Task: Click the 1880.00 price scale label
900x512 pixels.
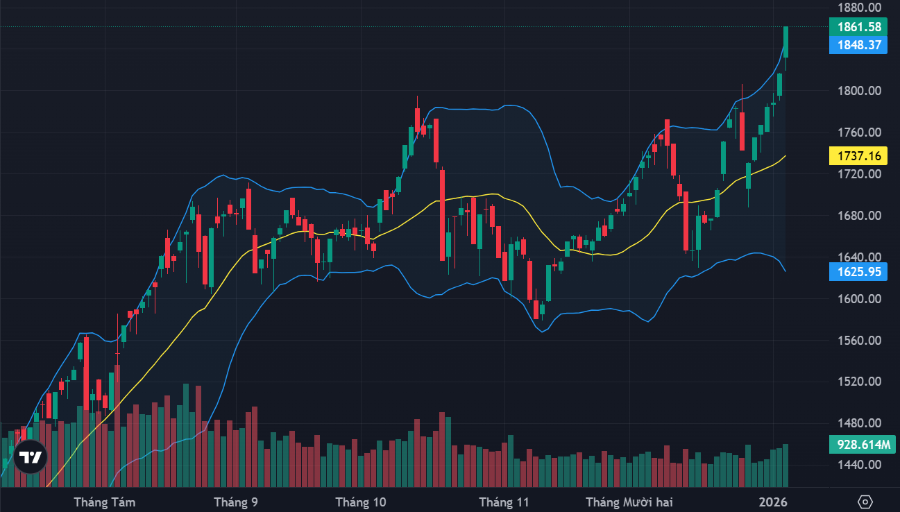Action: (859, 7)
